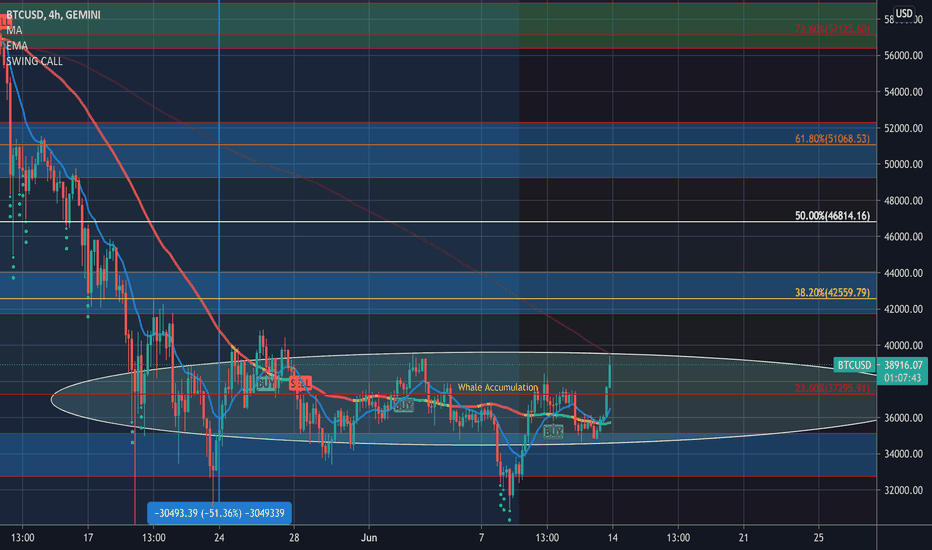
Task: Click the Jun date label on time axis
Action: (369, 538)
